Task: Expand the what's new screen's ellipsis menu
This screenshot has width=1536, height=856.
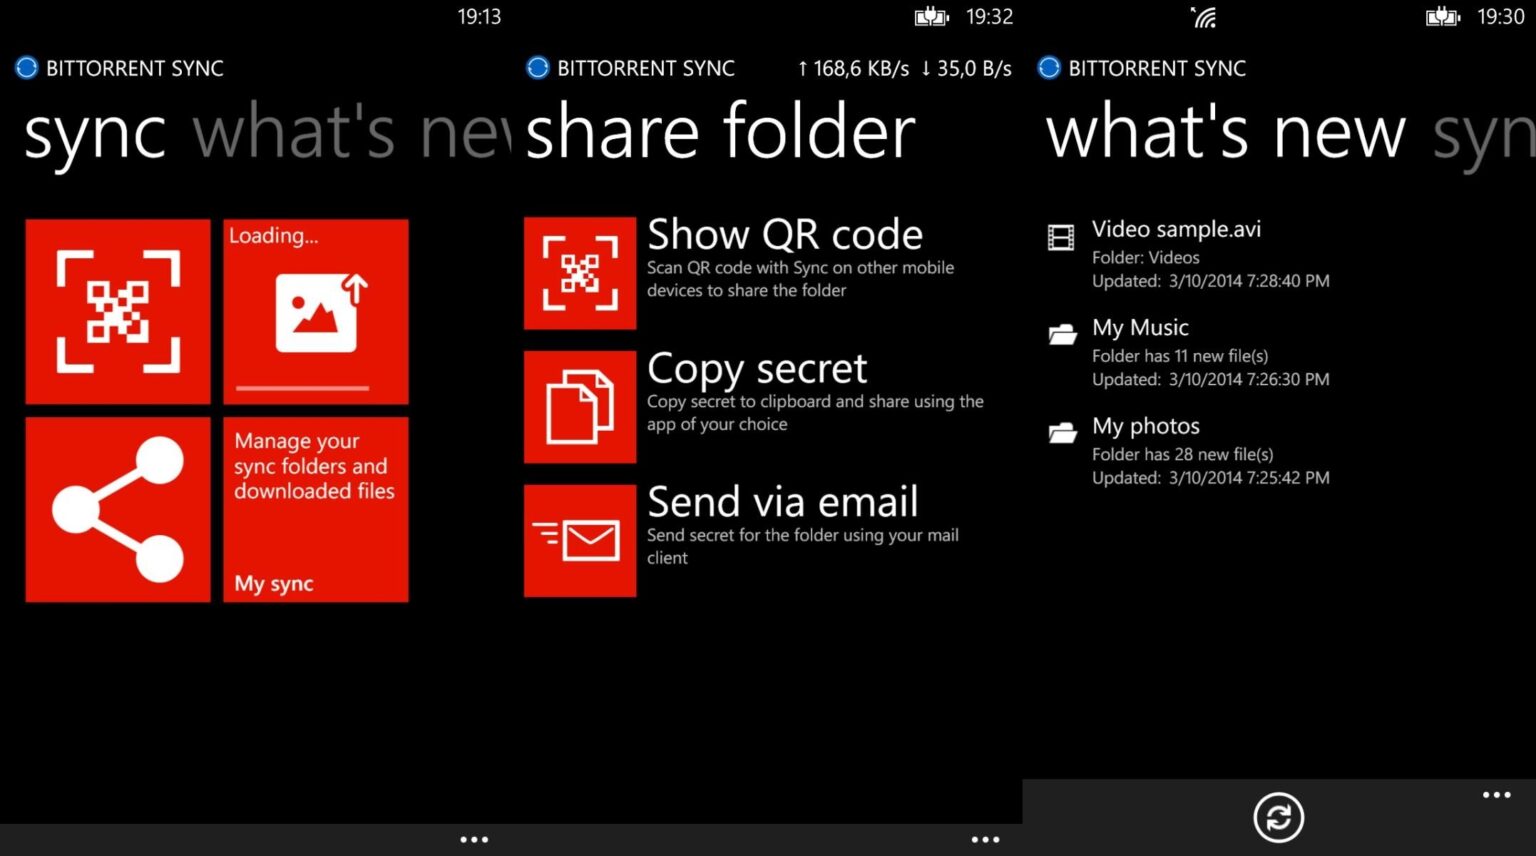Action: (x=1496, y=795)
